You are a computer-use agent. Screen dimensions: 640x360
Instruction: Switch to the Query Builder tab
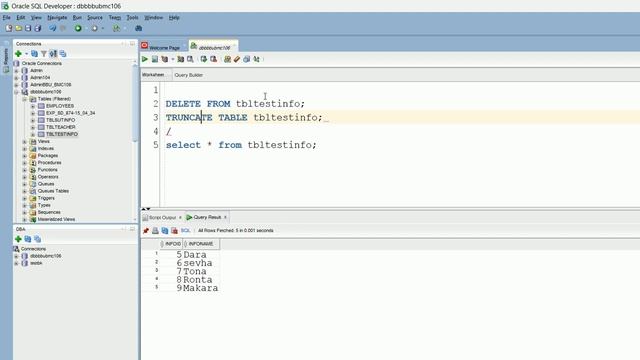pyautogui.click(x=189, y=75)
